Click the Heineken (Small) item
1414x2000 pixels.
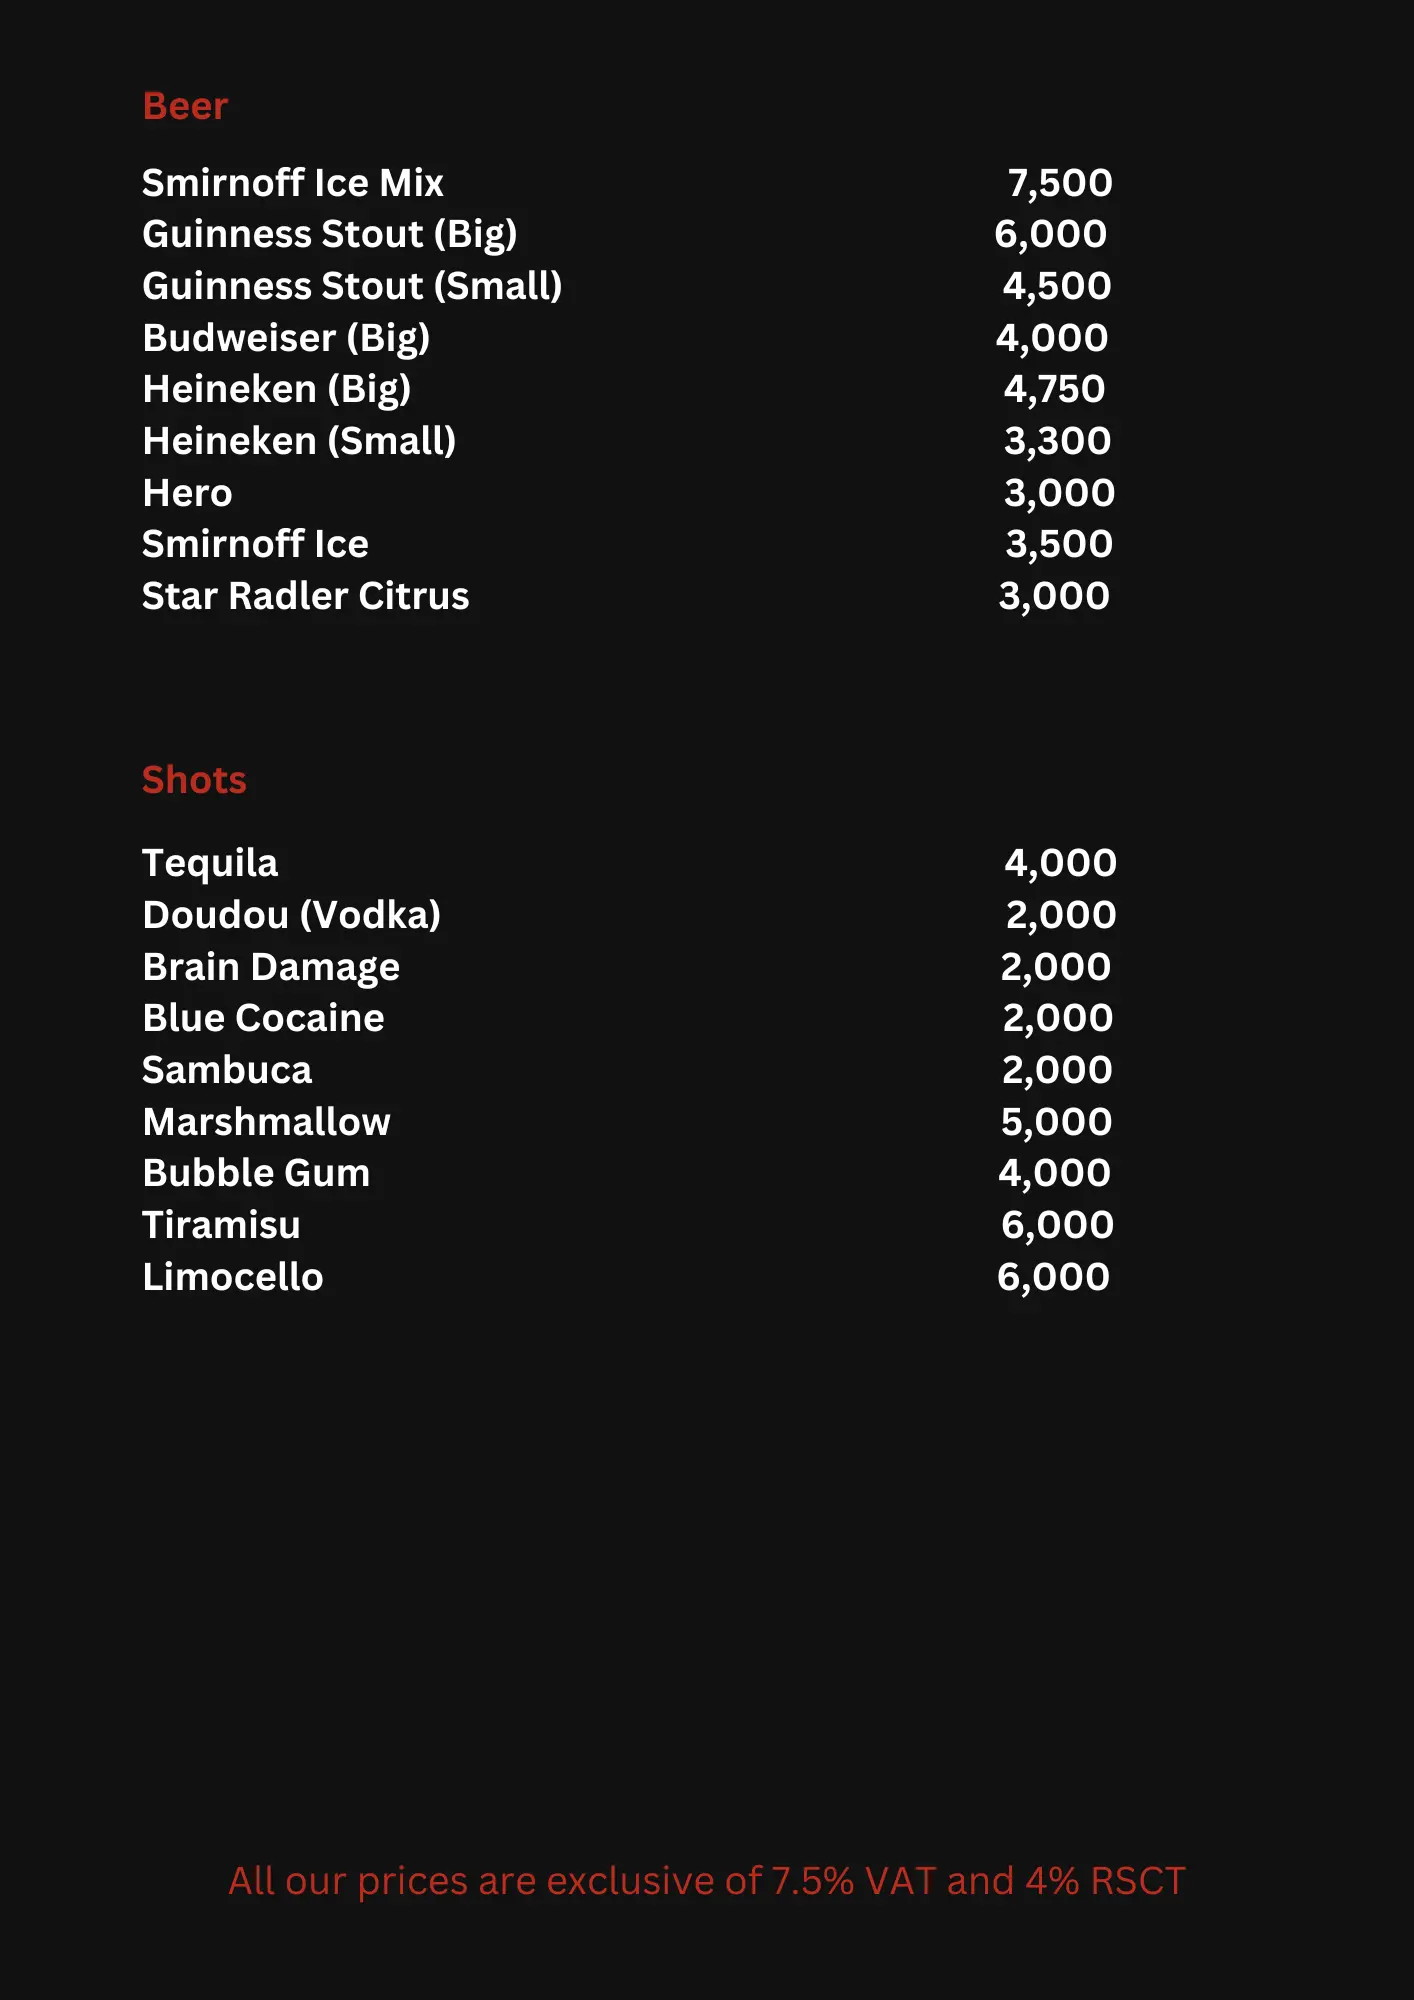[x=299, y=441]
